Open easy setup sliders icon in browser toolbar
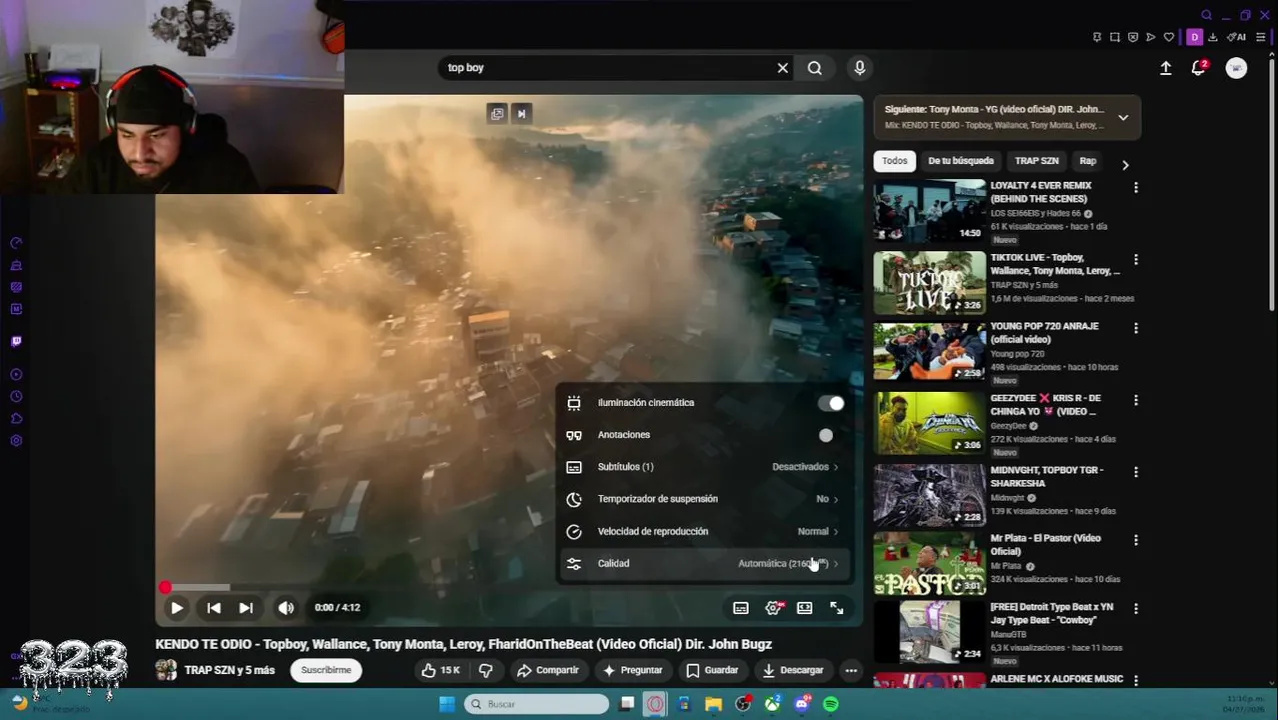1278x720 pixels. pyautogui.click(x=1261, y=37)
